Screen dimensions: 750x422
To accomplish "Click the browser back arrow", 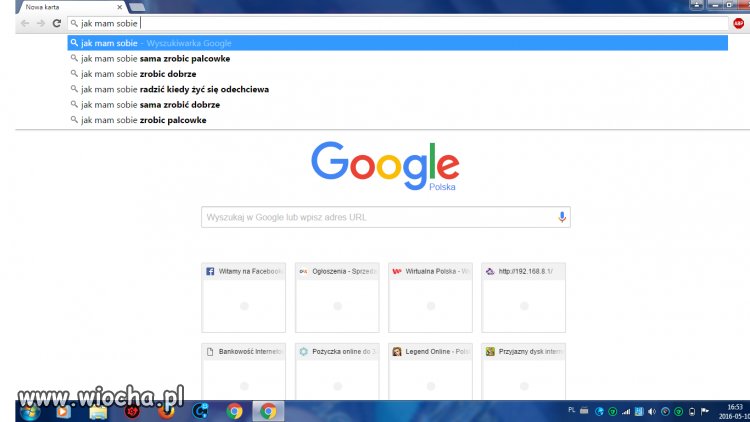I will click(25, 23).
